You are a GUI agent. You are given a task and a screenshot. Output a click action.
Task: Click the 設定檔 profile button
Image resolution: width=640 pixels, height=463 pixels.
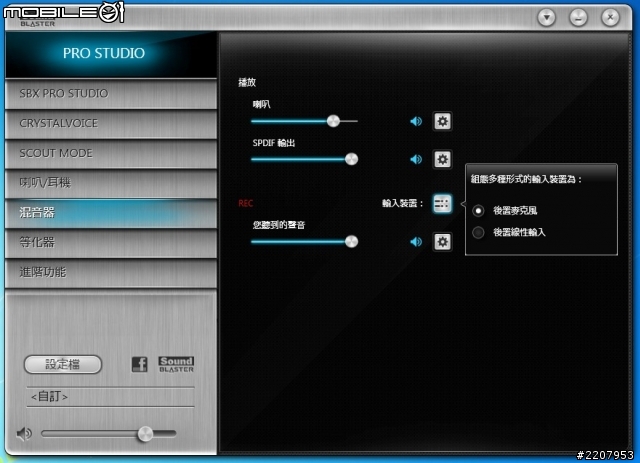[63, 364]
